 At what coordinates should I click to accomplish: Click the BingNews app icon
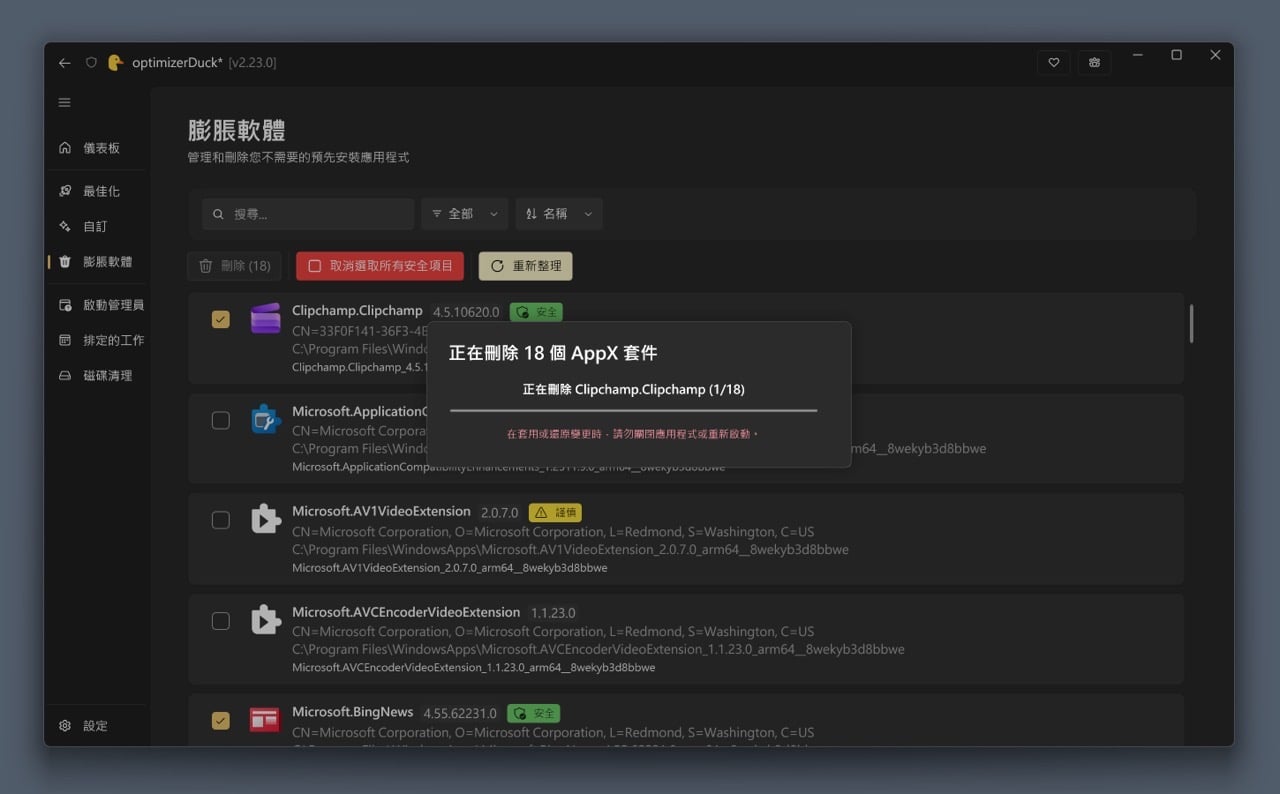pyautogui.click(x=265, y=719)
